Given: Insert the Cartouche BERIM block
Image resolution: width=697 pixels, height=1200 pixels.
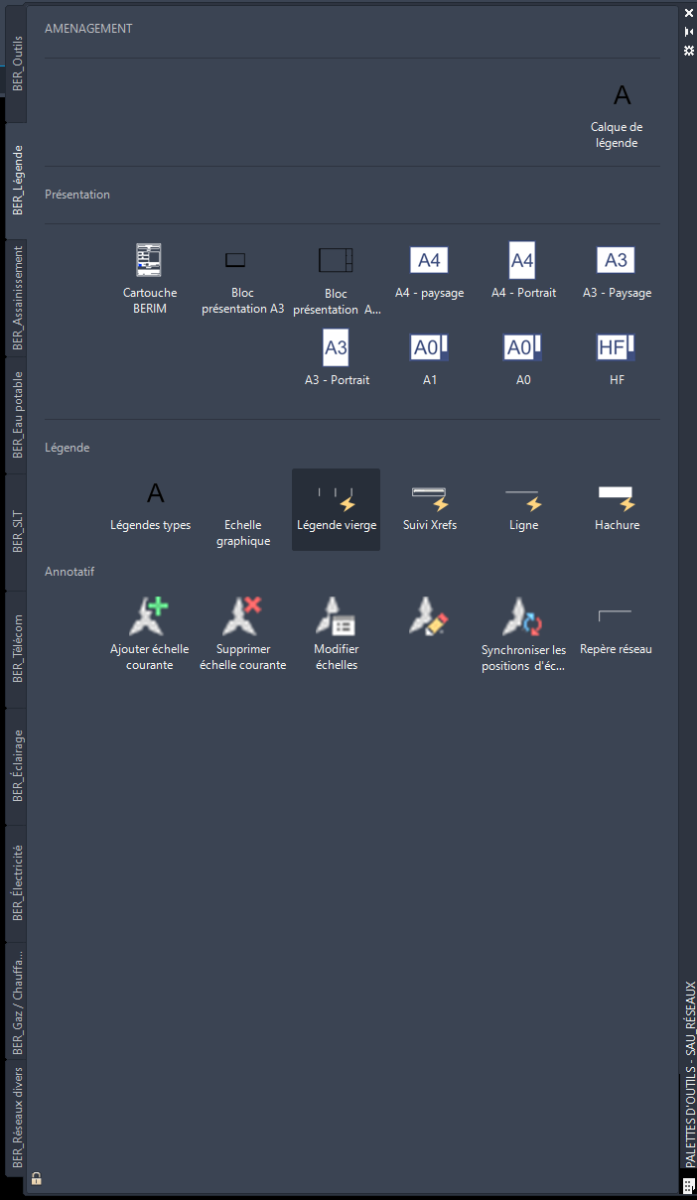Looking at the screenshot, I should point(150,279).
